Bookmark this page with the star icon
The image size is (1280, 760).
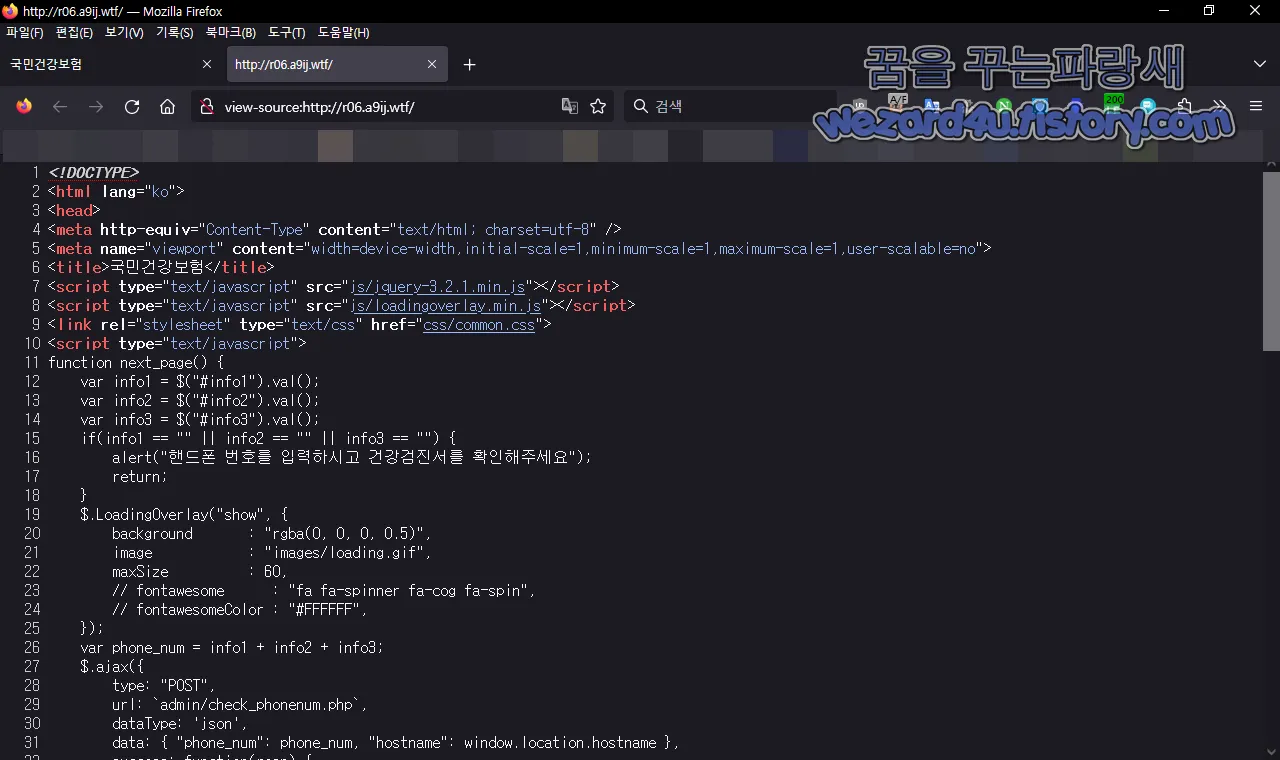pos(598,107)
